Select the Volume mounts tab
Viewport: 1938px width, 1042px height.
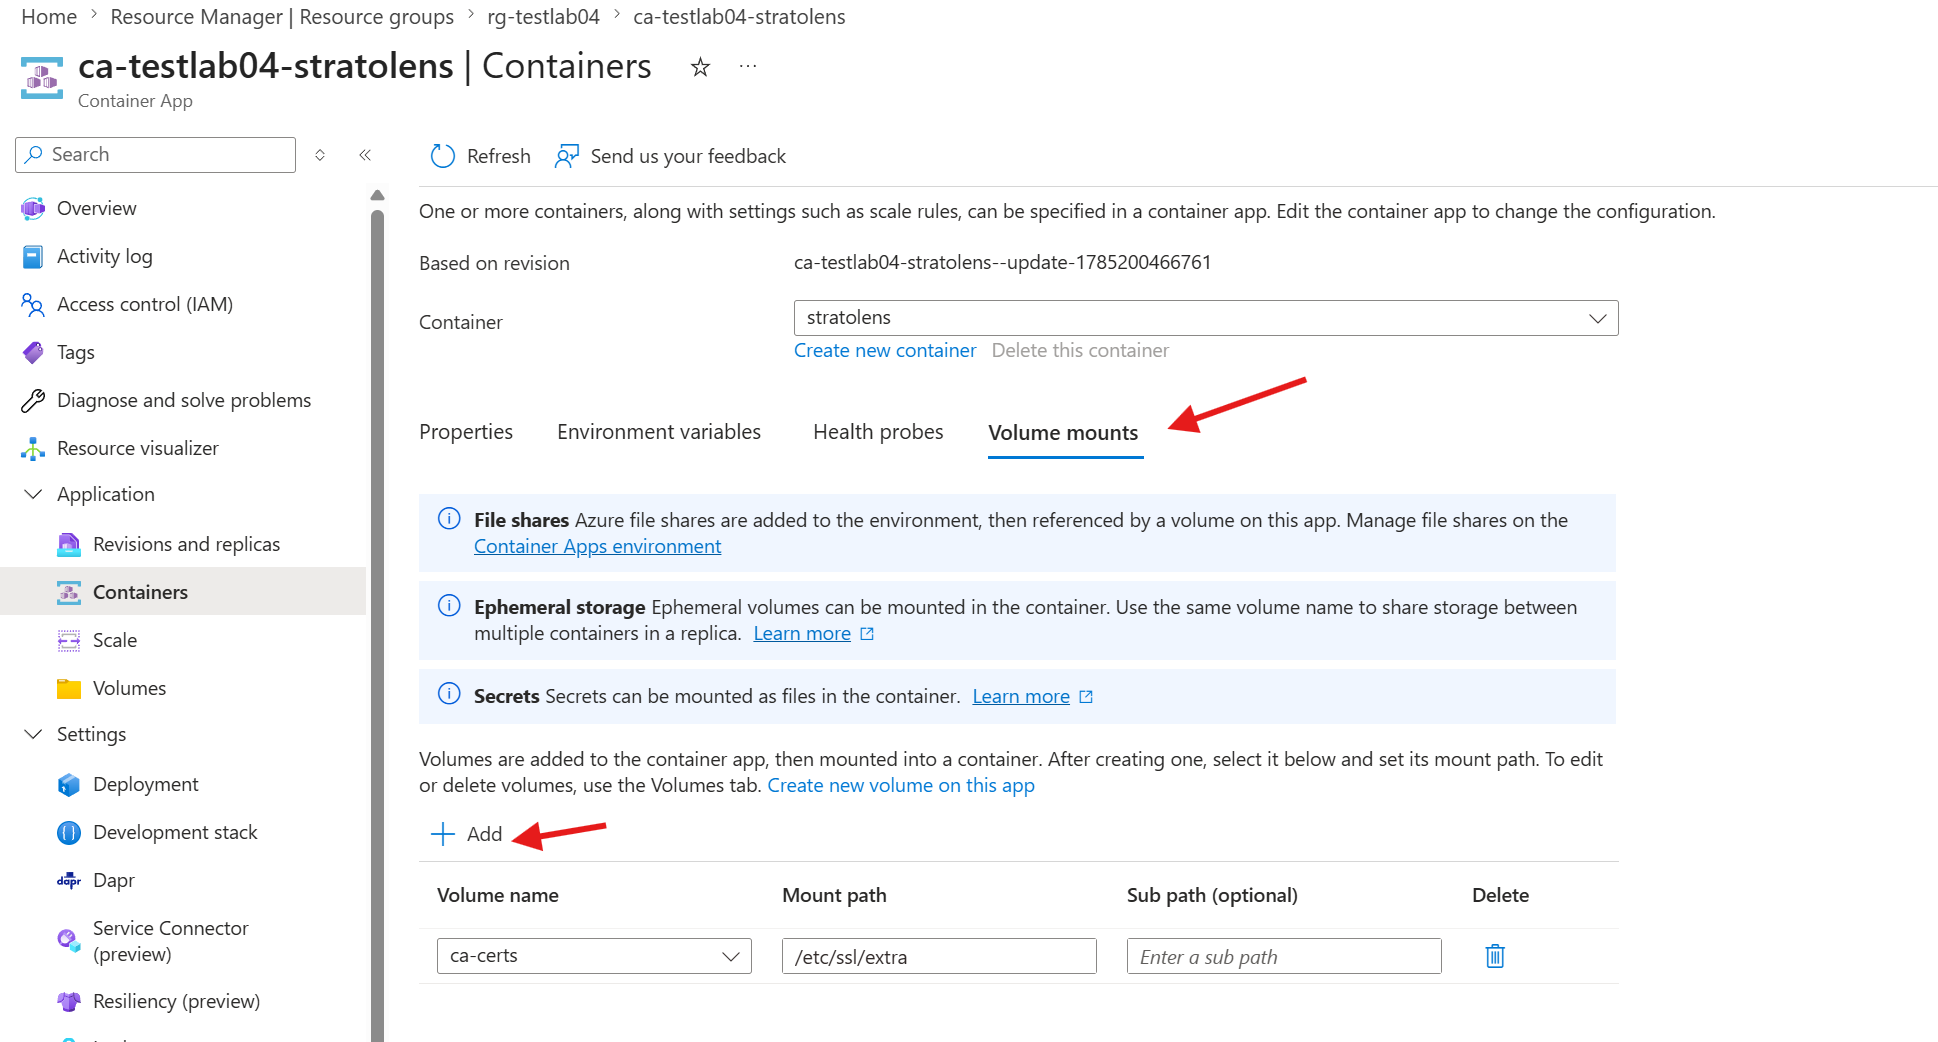1063,433
